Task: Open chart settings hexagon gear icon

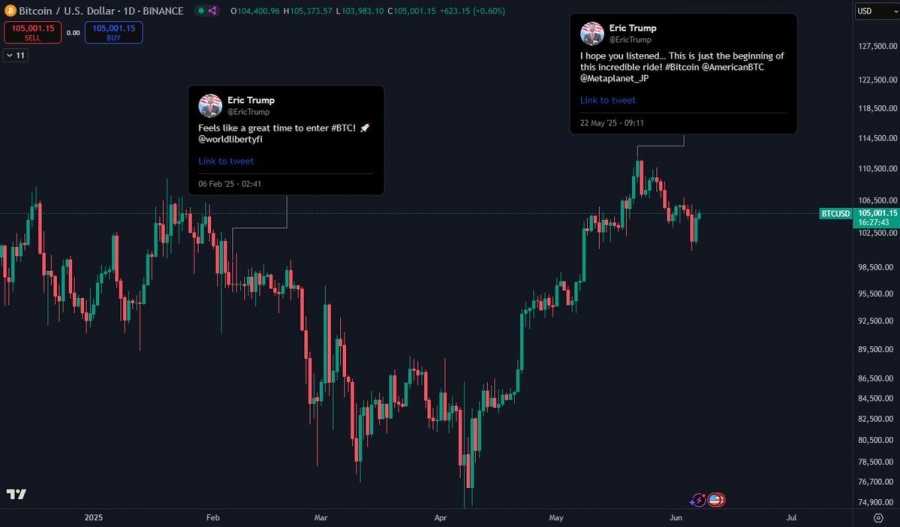Action: [878, 518]
